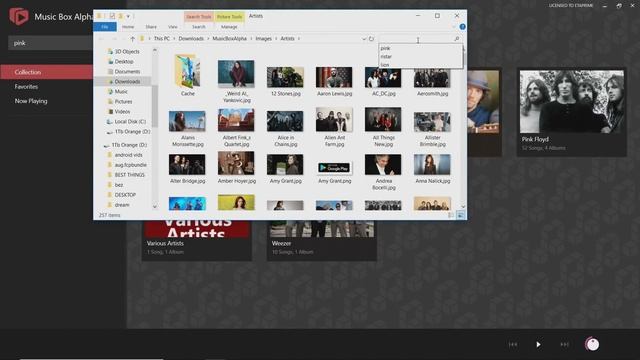Screen dimensions: 640x360
Task: Skip to previous track in Music Box
Action: 513,344
